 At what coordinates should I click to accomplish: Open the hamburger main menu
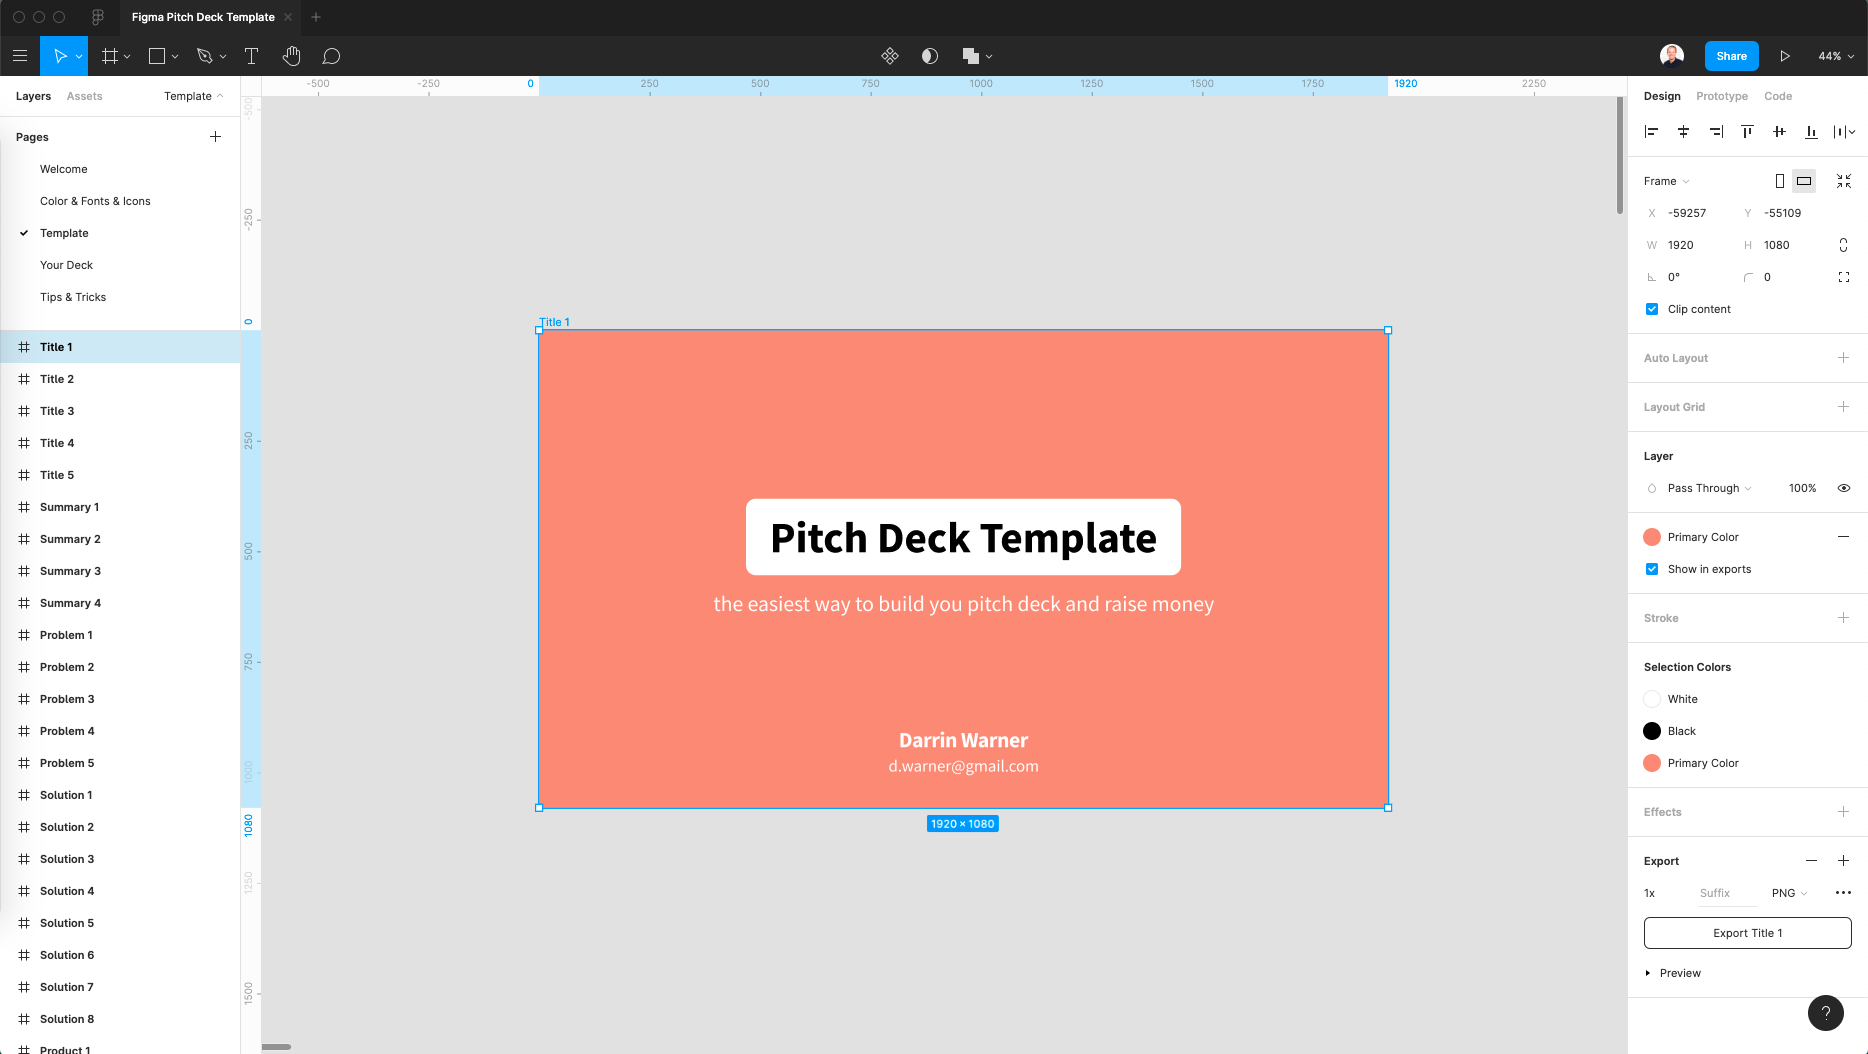(x=20, y=56)
